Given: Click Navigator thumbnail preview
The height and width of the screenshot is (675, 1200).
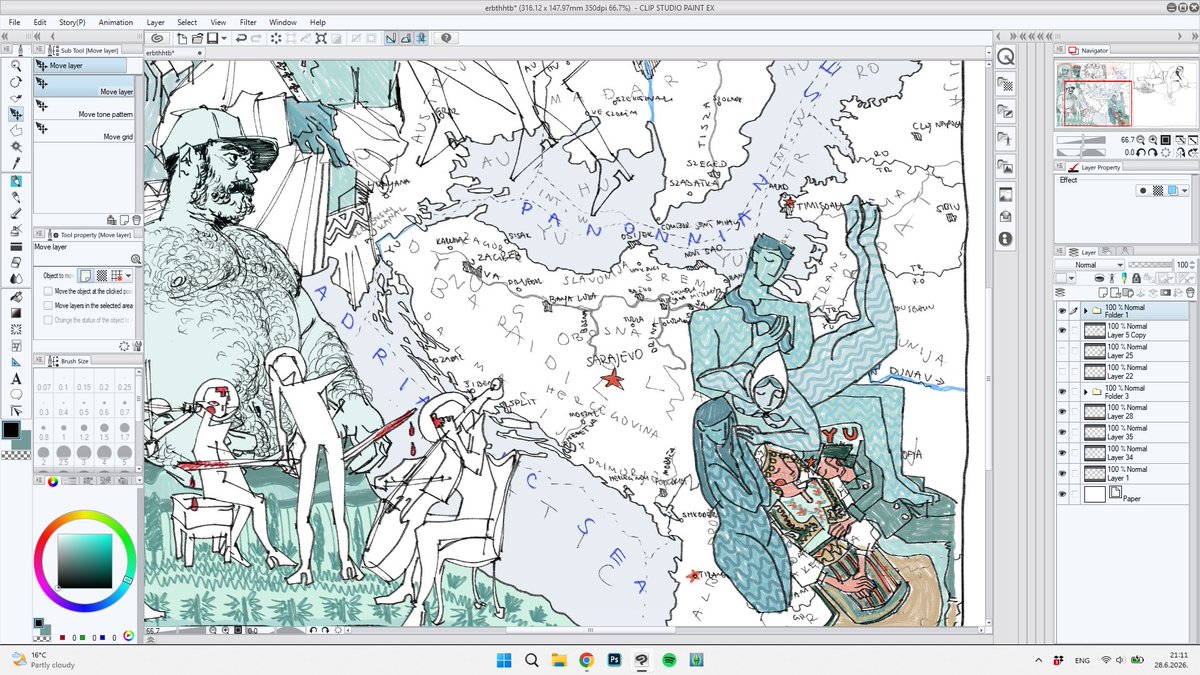Looking at the screenshot, I should pyautogui.click(x=1126, y=93).
